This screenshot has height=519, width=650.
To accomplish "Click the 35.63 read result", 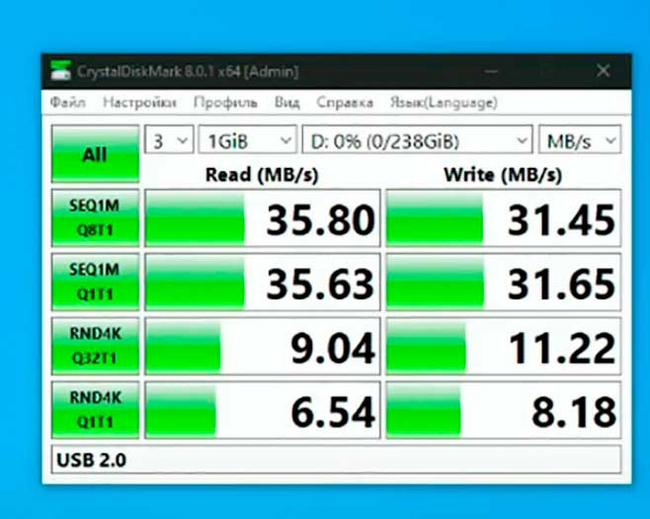I will coord(262,282).
